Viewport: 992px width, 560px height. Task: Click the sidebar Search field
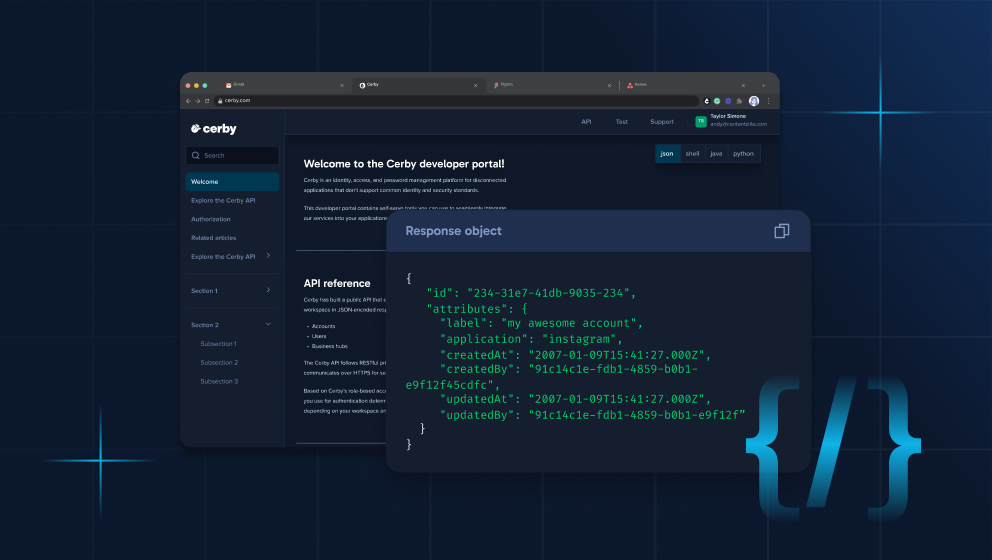[x=232, y=156]
